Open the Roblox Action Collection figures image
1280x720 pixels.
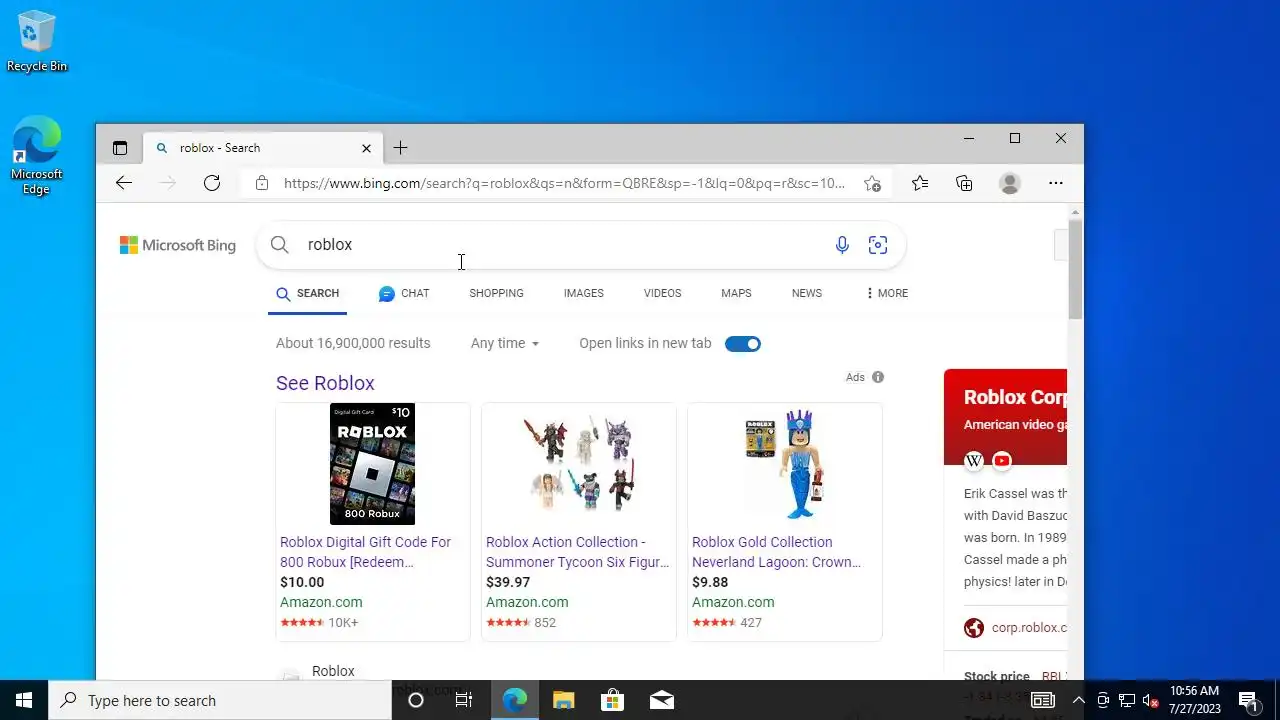pyautogui.click(x=578, y=464)
